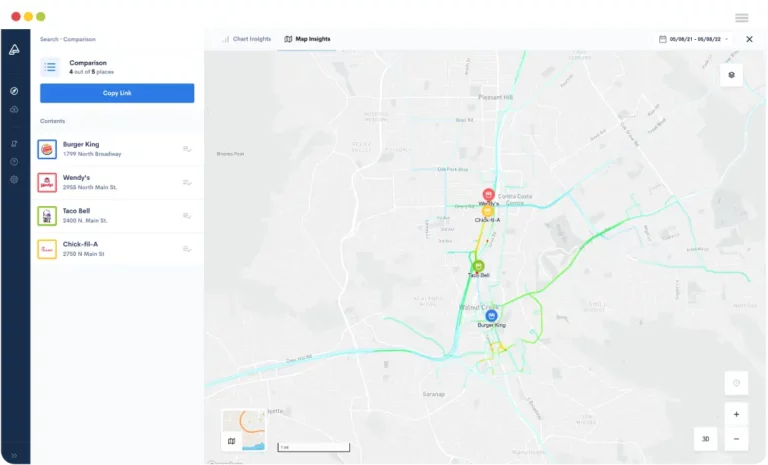Click the yellow Chick-fil-A map marker
The image size is (768, 465).
tap(488, 211)
